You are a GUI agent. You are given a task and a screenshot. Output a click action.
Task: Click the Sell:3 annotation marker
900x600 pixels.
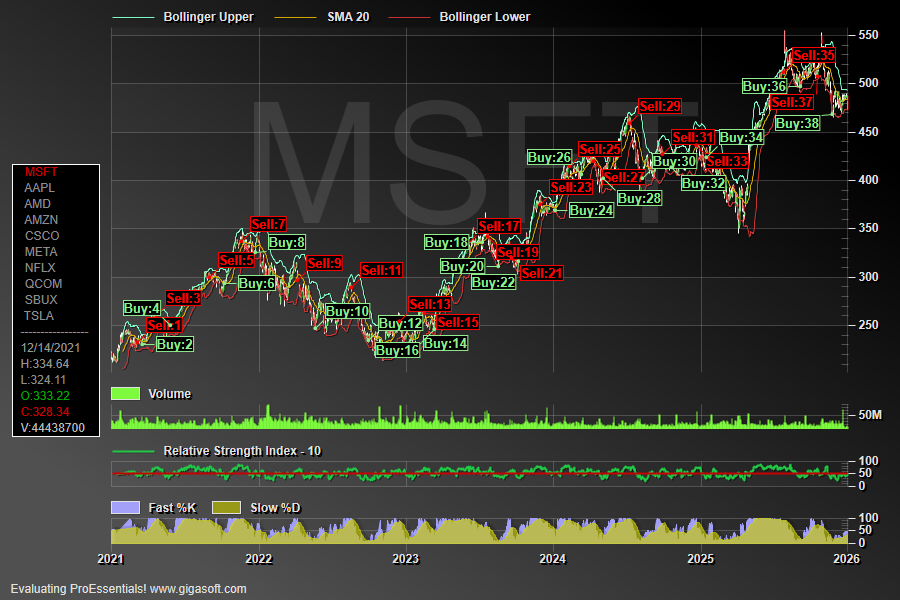pyautogui.click(x=184, y=298)
